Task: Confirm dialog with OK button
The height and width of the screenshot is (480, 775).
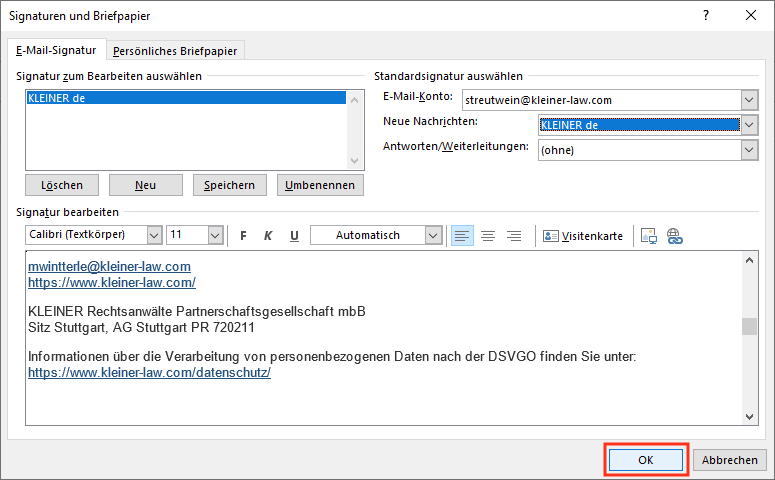Action: click(646, 459)
